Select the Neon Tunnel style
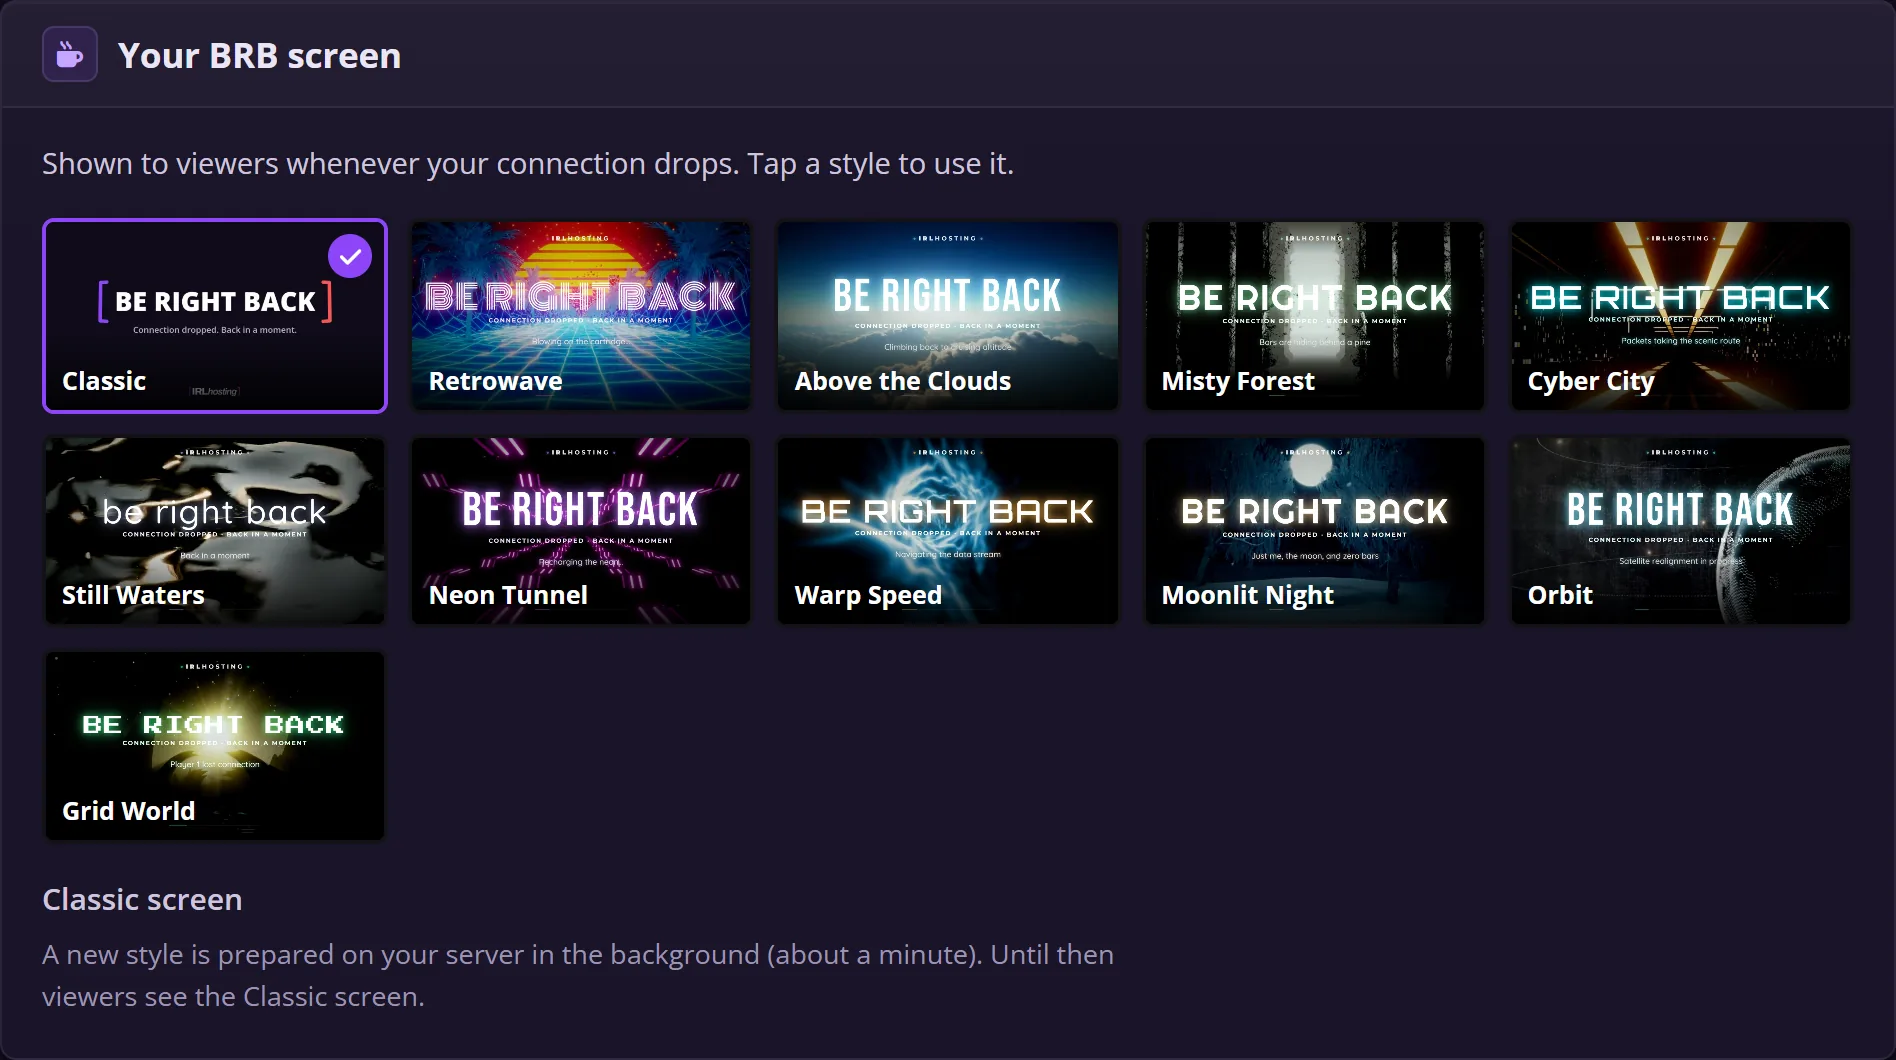Screen dimensions: 1896x1060 (x=581, y=531)
